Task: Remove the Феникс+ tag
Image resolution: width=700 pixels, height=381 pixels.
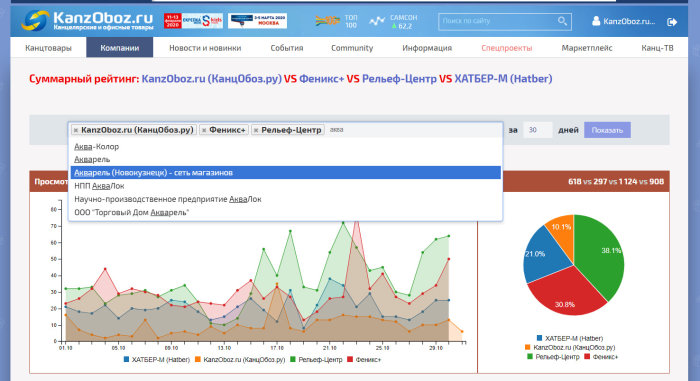Action: (204, 130)
